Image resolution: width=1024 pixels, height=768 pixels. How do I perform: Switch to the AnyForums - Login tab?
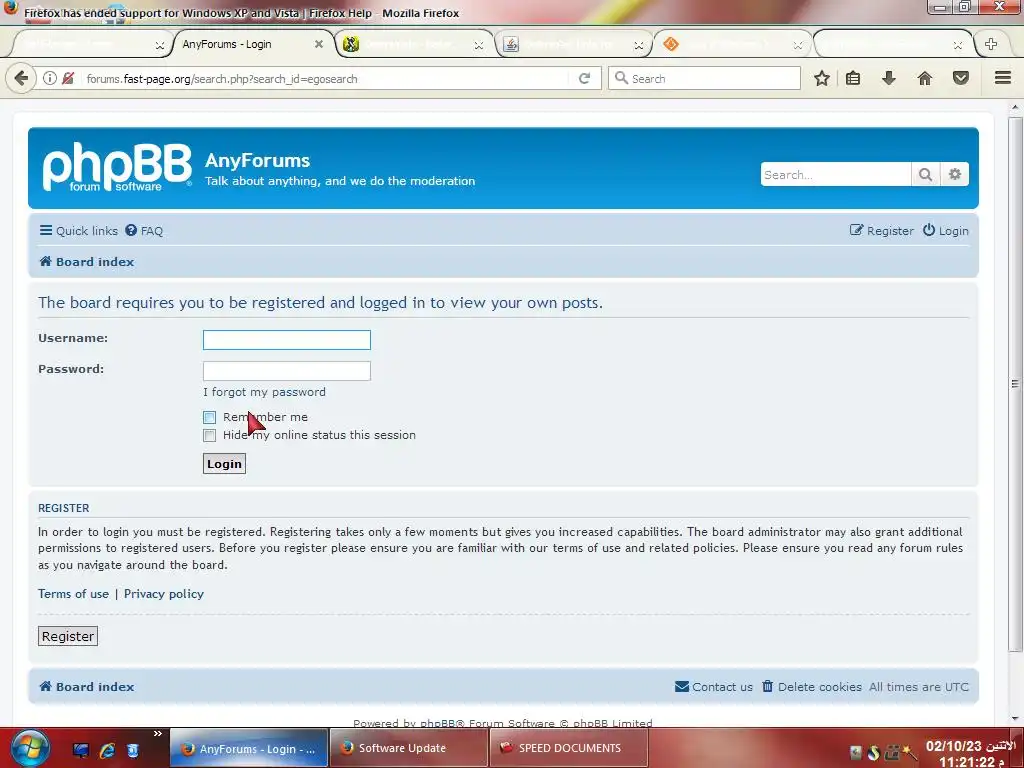point(251,44)
